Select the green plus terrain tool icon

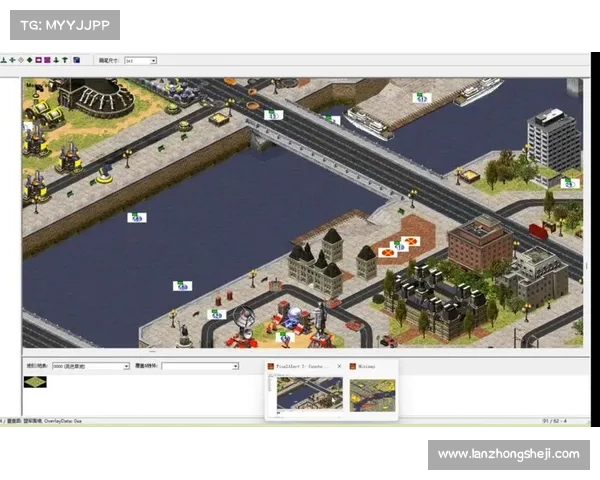coord(13,60)
